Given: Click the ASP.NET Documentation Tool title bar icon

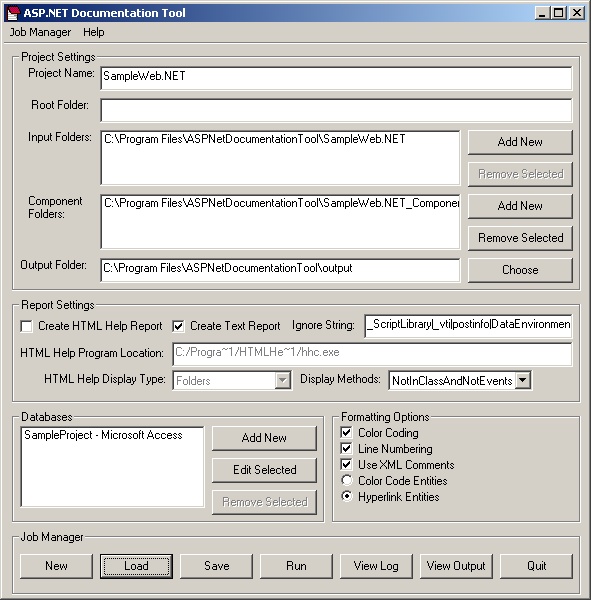Looking at the screenshot, I should [13, 13].
